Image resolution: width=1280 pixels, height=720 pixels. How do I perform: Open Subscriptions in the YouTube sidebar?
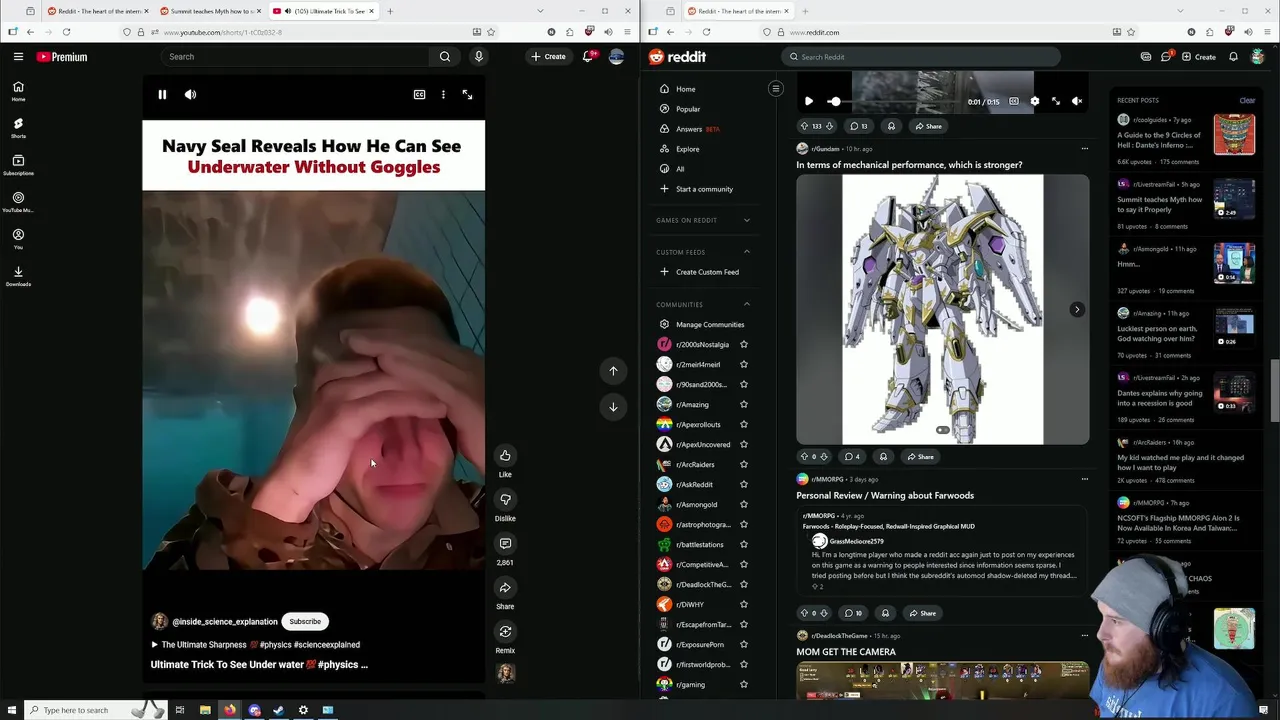point(18,165)
